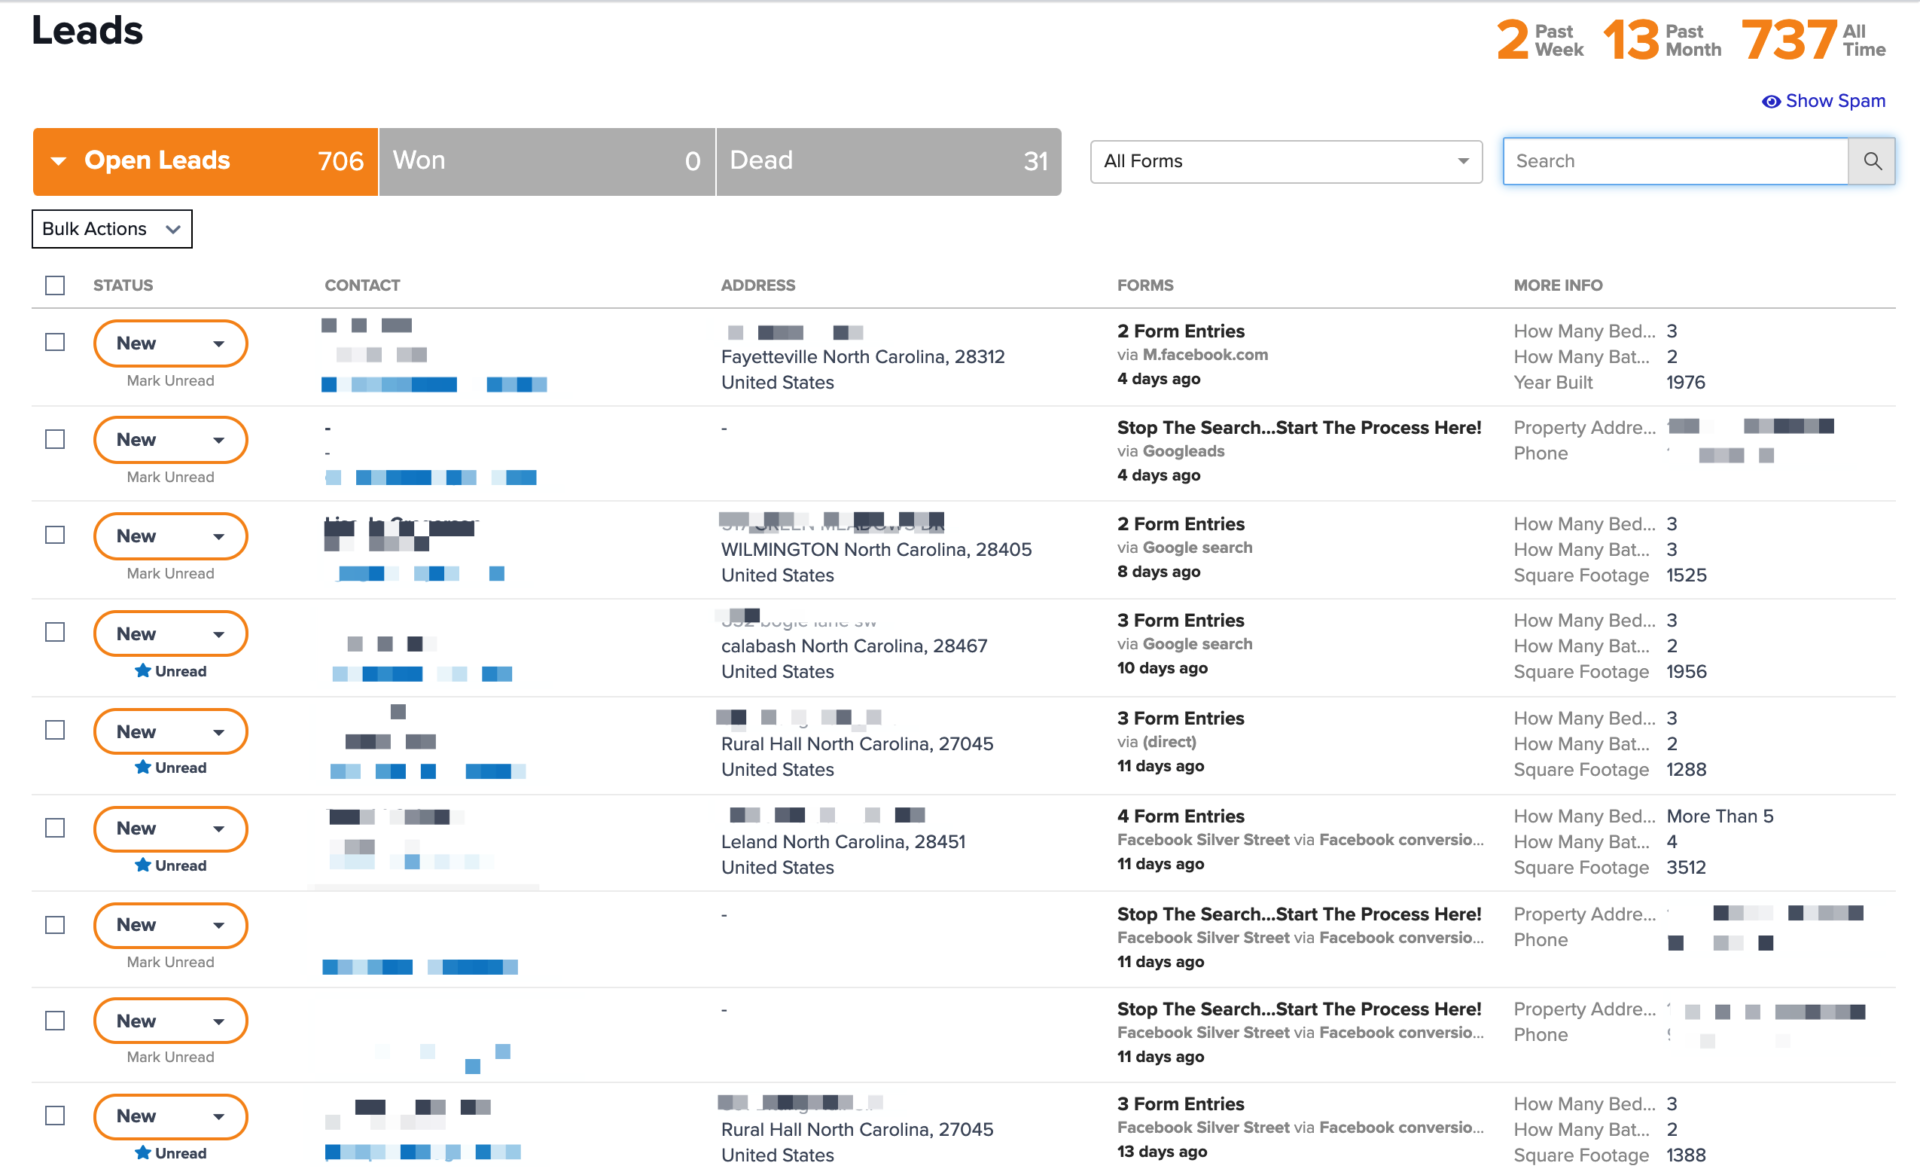This screenshot has height=1169, width=1920.
Task: Click star icon beside last row Unread
Action: pos(143,1153)
